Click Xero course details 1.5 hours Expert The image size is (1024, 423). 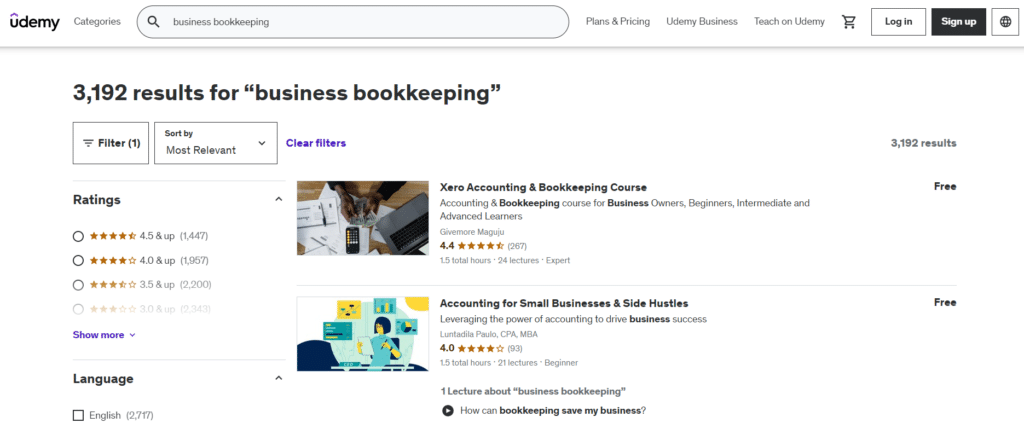coord(505,260)
